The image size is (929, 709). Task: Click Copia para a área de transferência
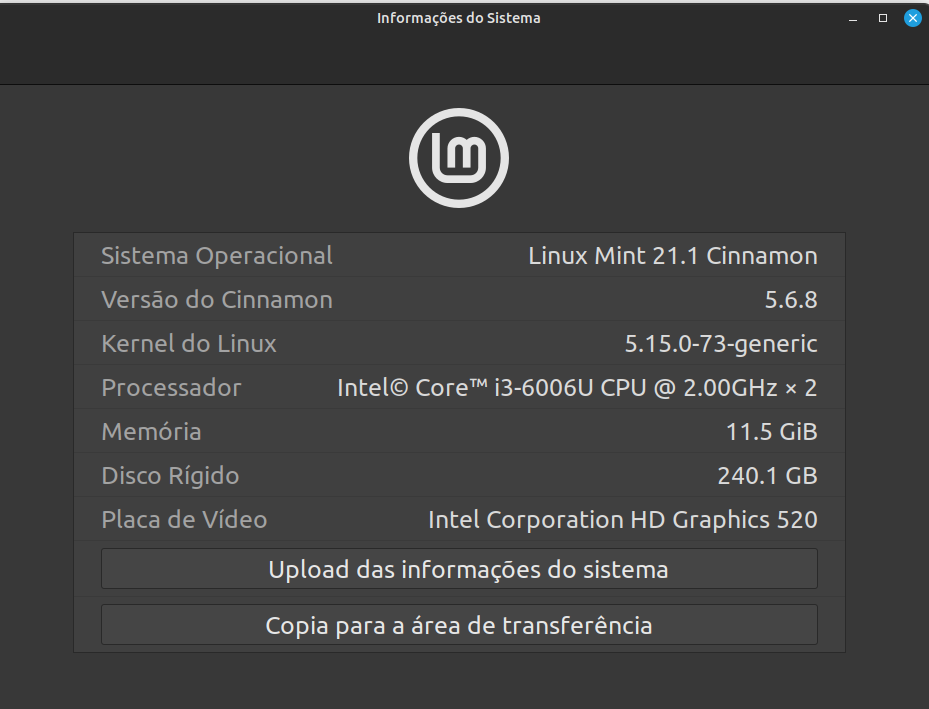(459, 625)
